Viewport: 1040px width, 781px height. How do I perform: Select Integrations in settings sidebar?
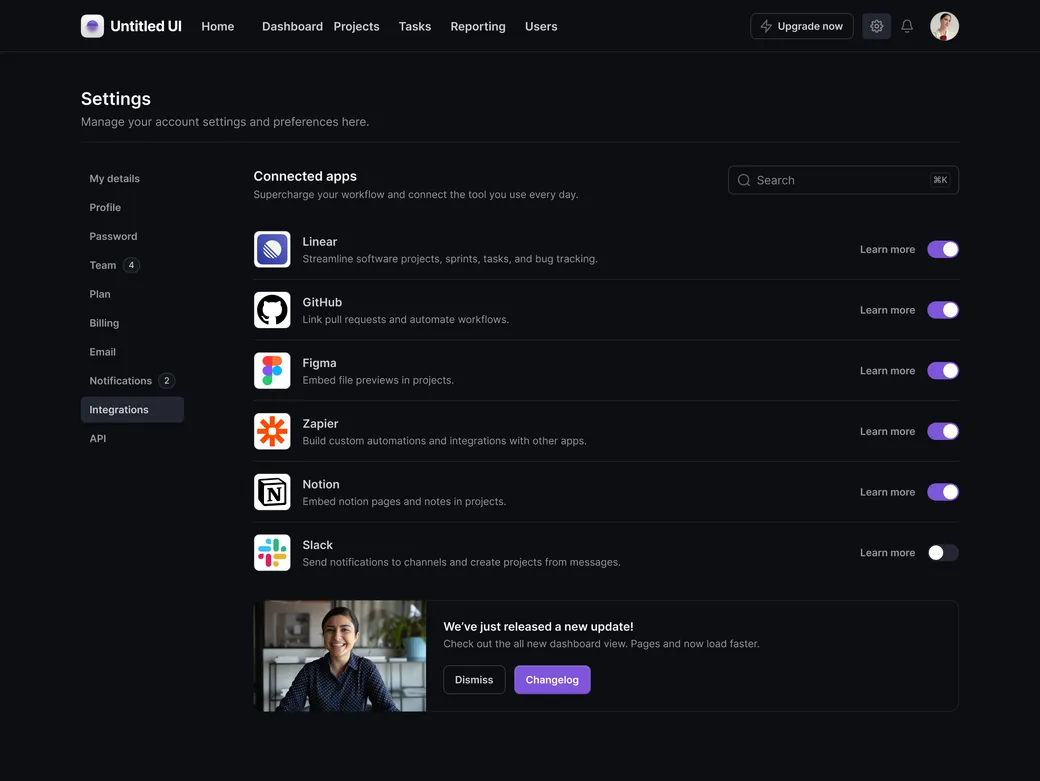(x=132, y=410)
